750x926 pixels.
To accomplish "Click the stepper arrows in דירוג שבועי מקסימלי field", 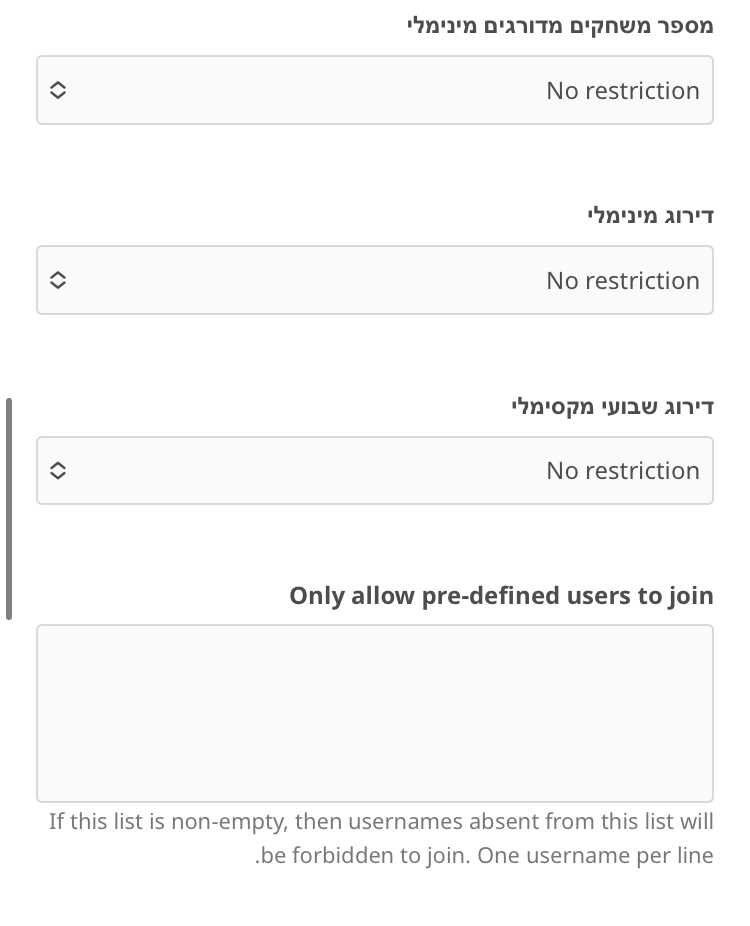I will [x=57, y=470].
